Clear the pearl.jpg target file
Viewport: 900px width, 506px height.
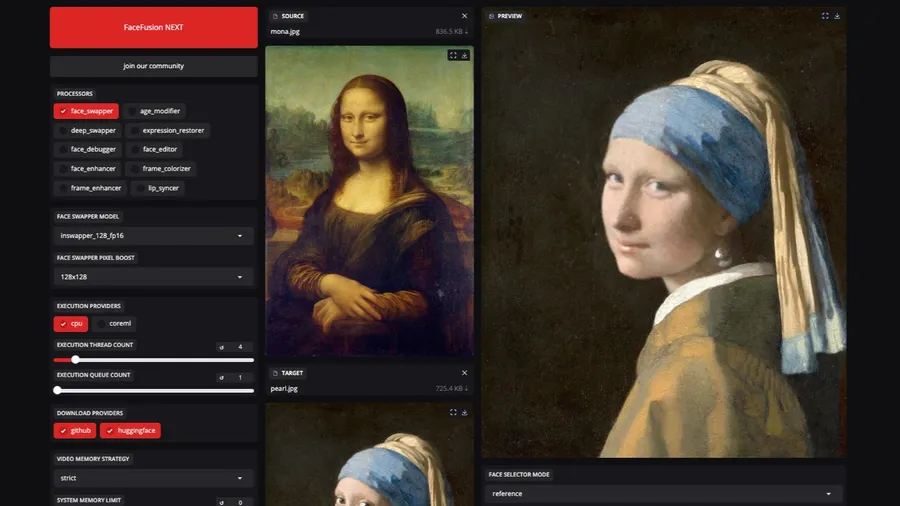point(464,373)
